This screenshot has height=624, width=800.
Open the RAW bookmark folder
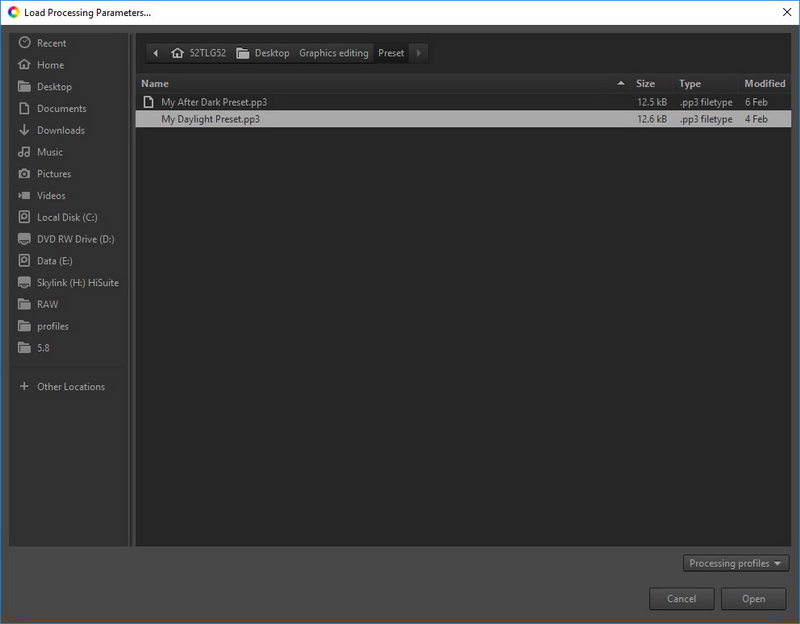point(47,304)
